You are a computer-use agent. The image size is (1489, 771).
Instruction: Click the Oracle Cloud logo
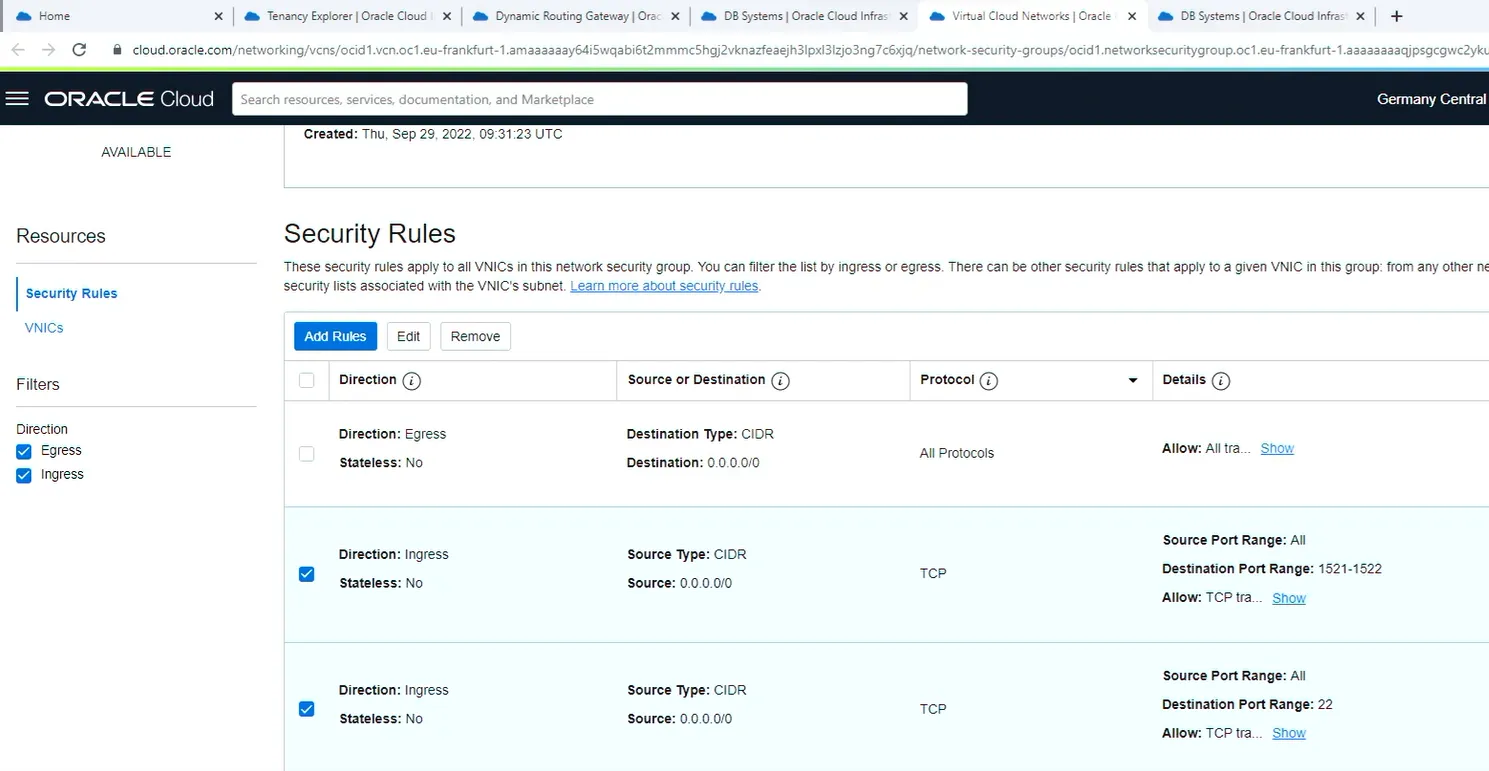(129, 99)
